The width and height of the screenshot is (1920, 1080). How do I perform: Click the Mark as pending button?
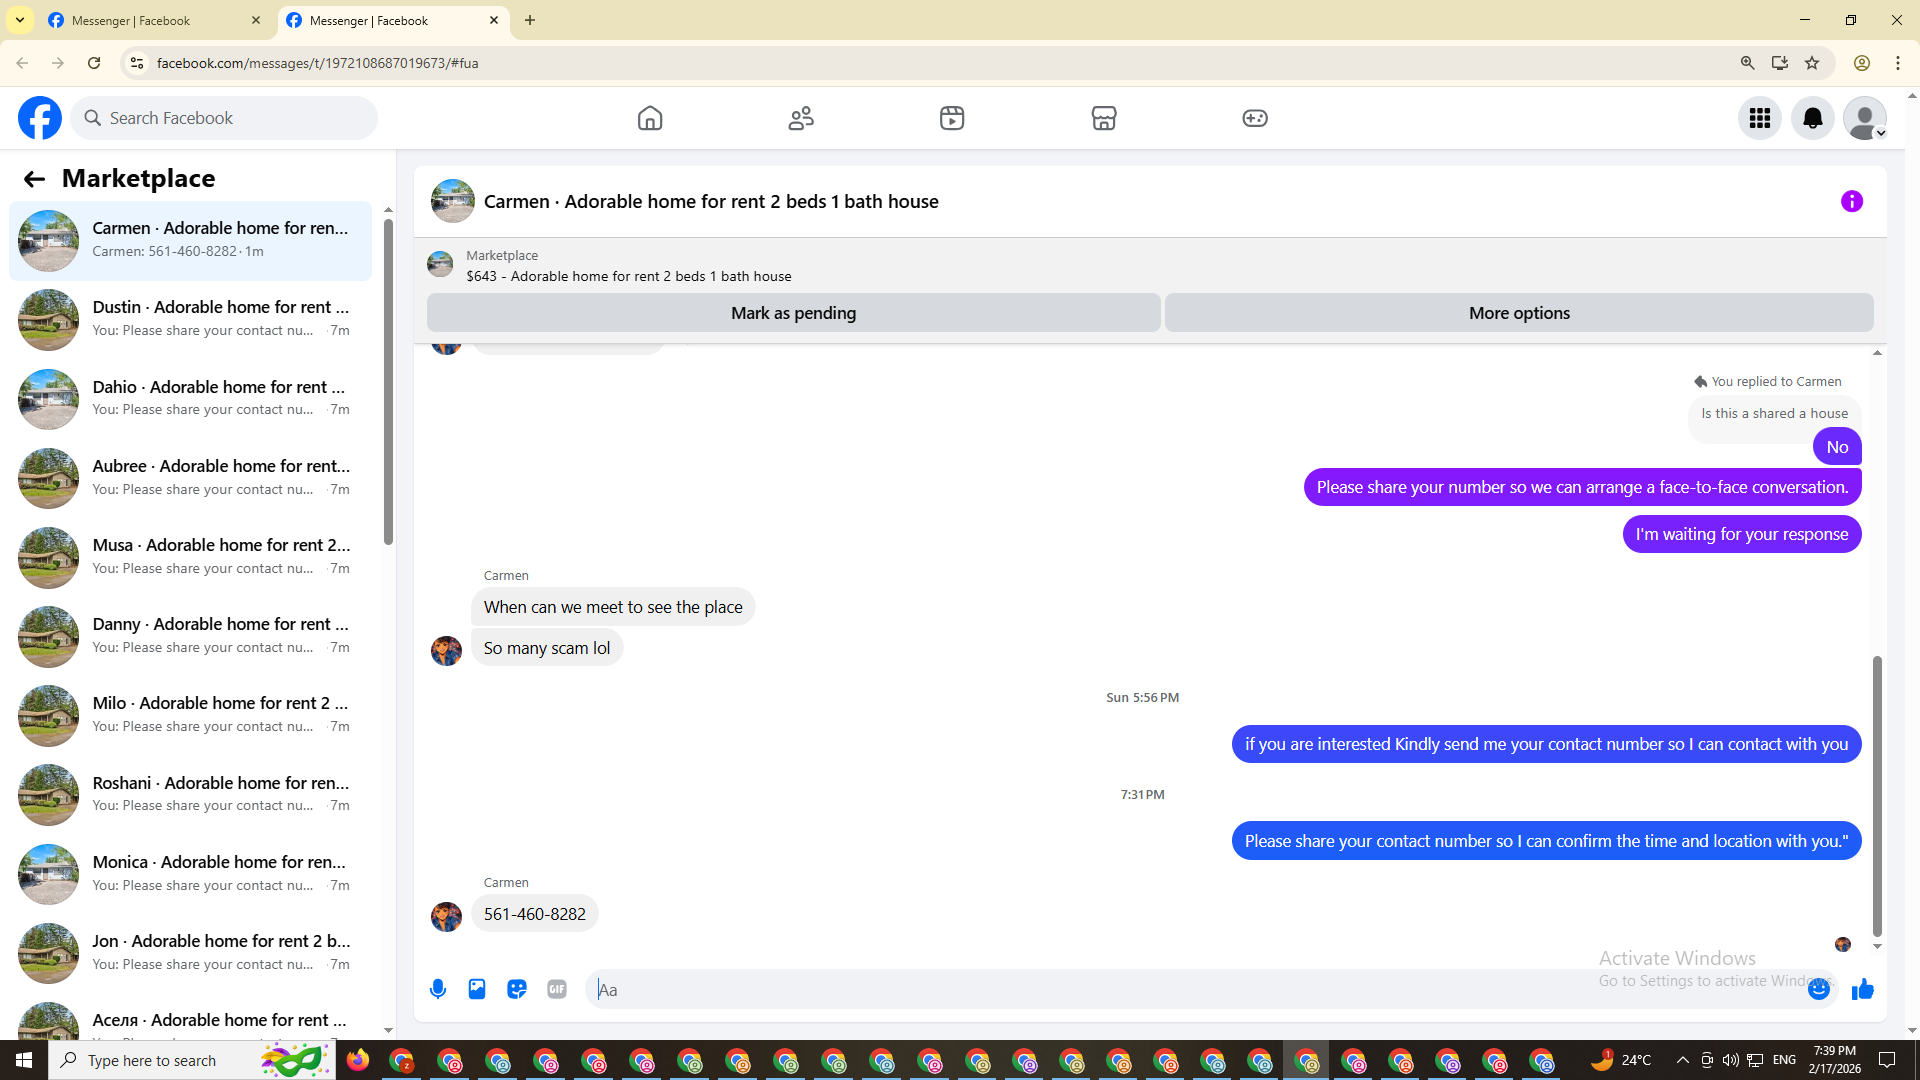[793, 313]
